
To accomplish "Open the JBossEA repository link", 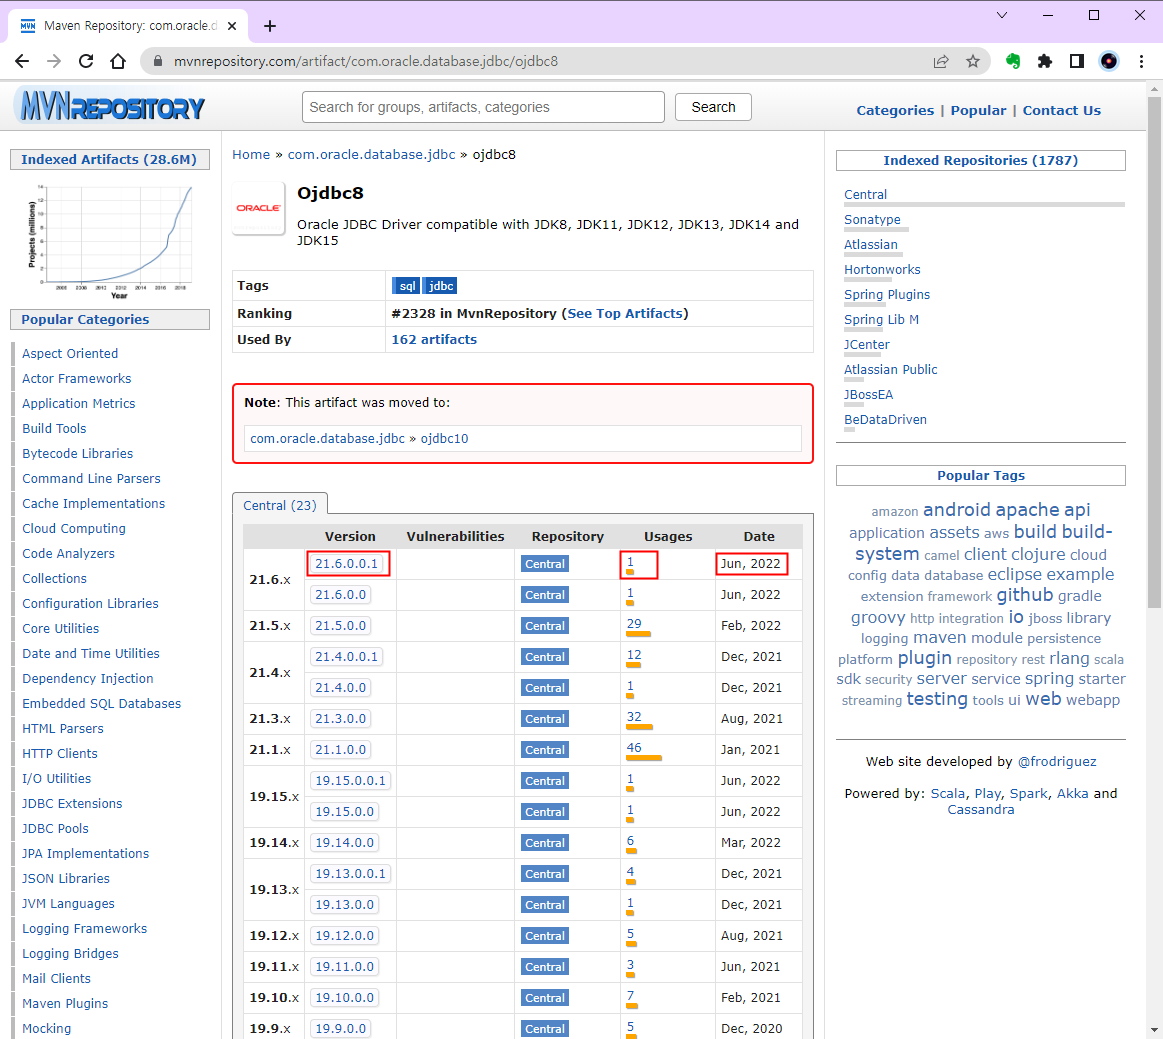I will 869,395.
